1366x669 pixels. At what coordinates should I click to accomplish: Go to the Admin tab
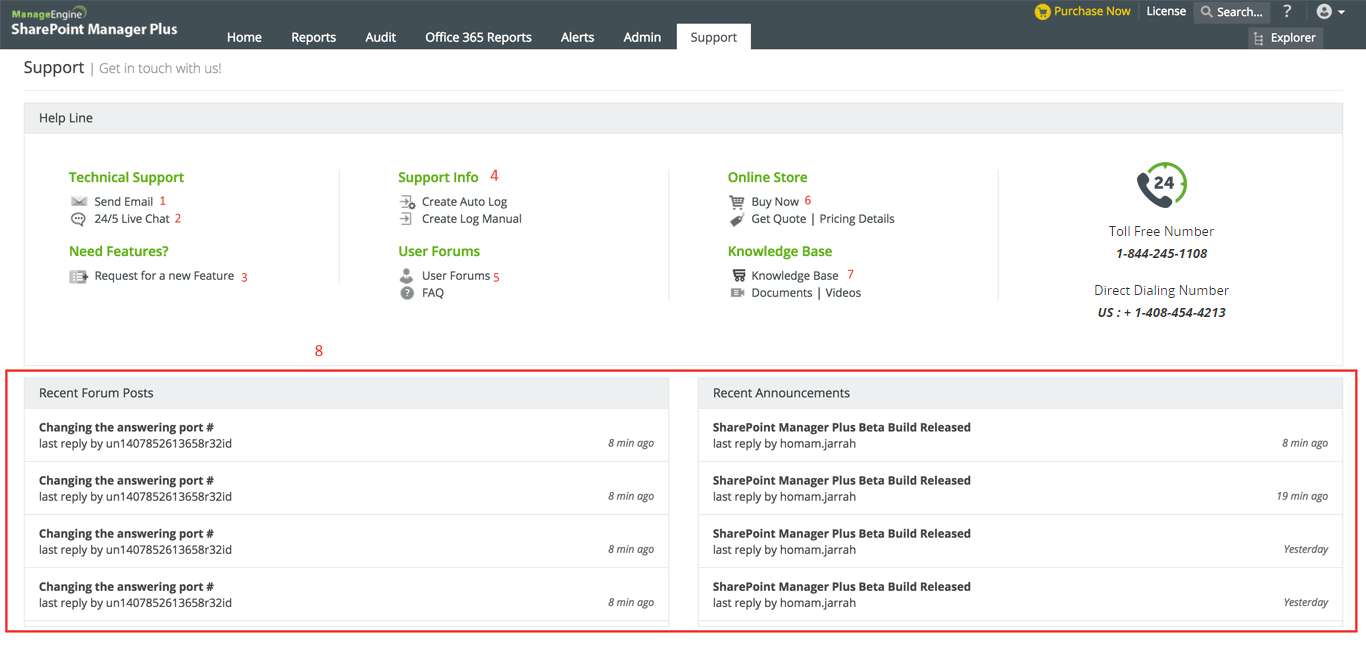642,37
